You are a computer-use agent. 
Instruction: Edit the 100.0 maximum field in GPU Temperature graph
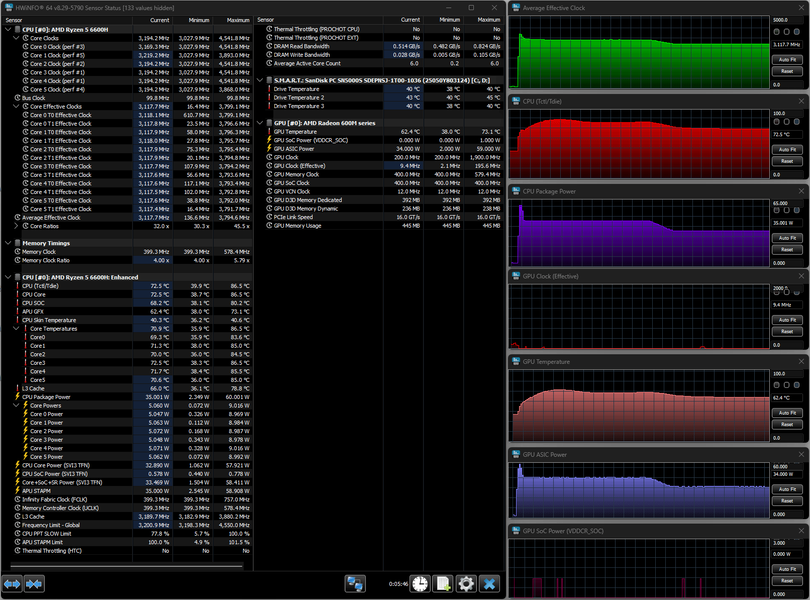787,374
